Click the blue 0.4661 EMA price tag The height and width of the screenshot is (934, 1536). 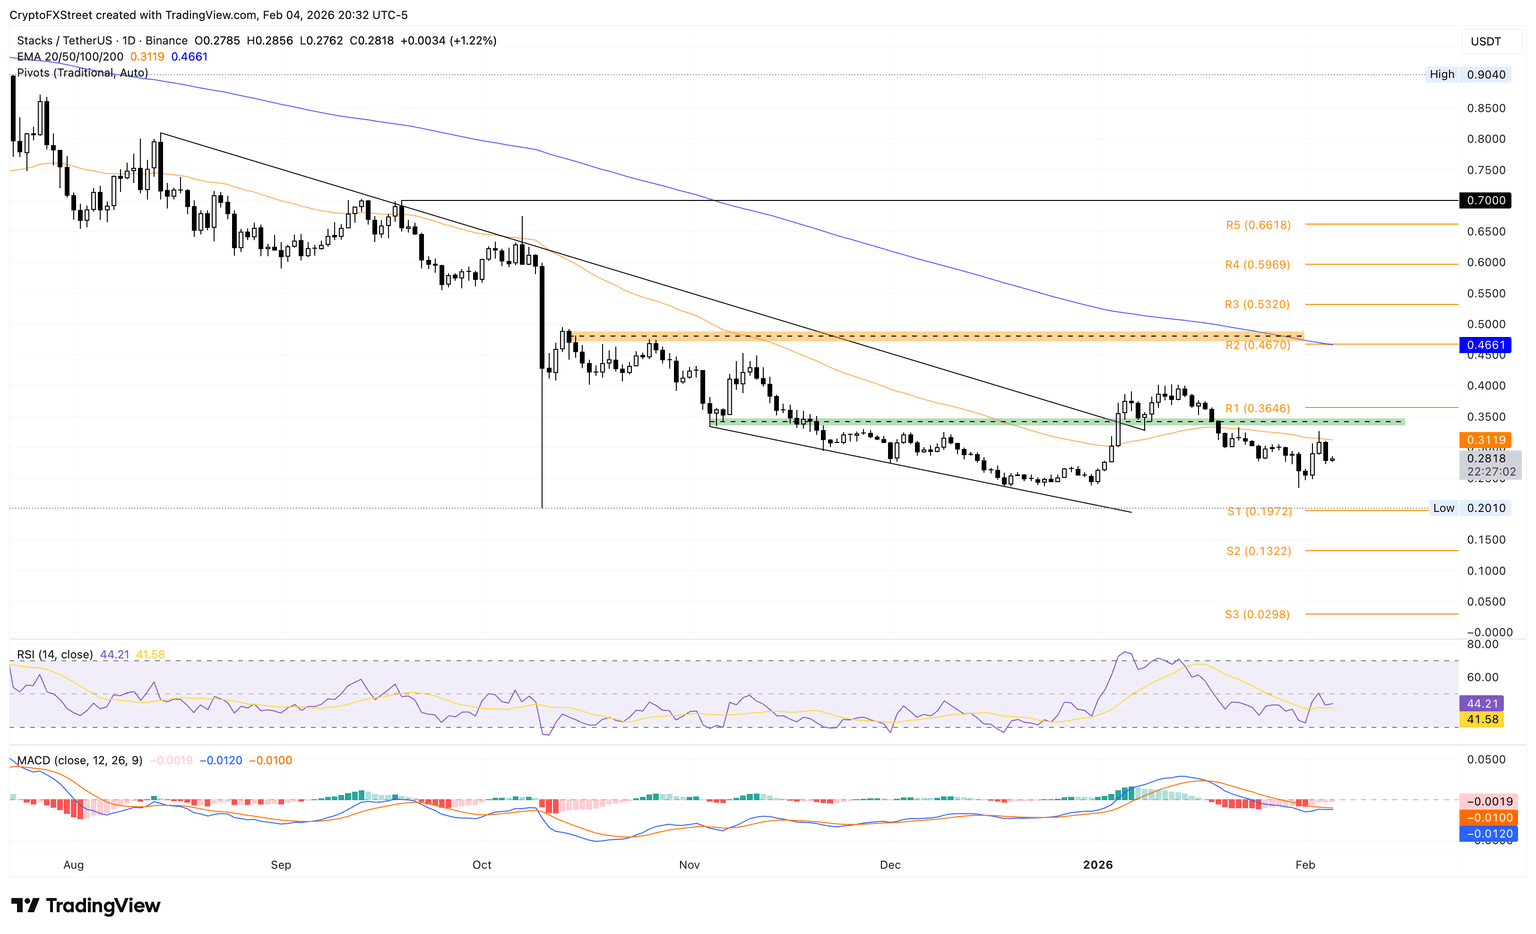[x=1486, y=345]
